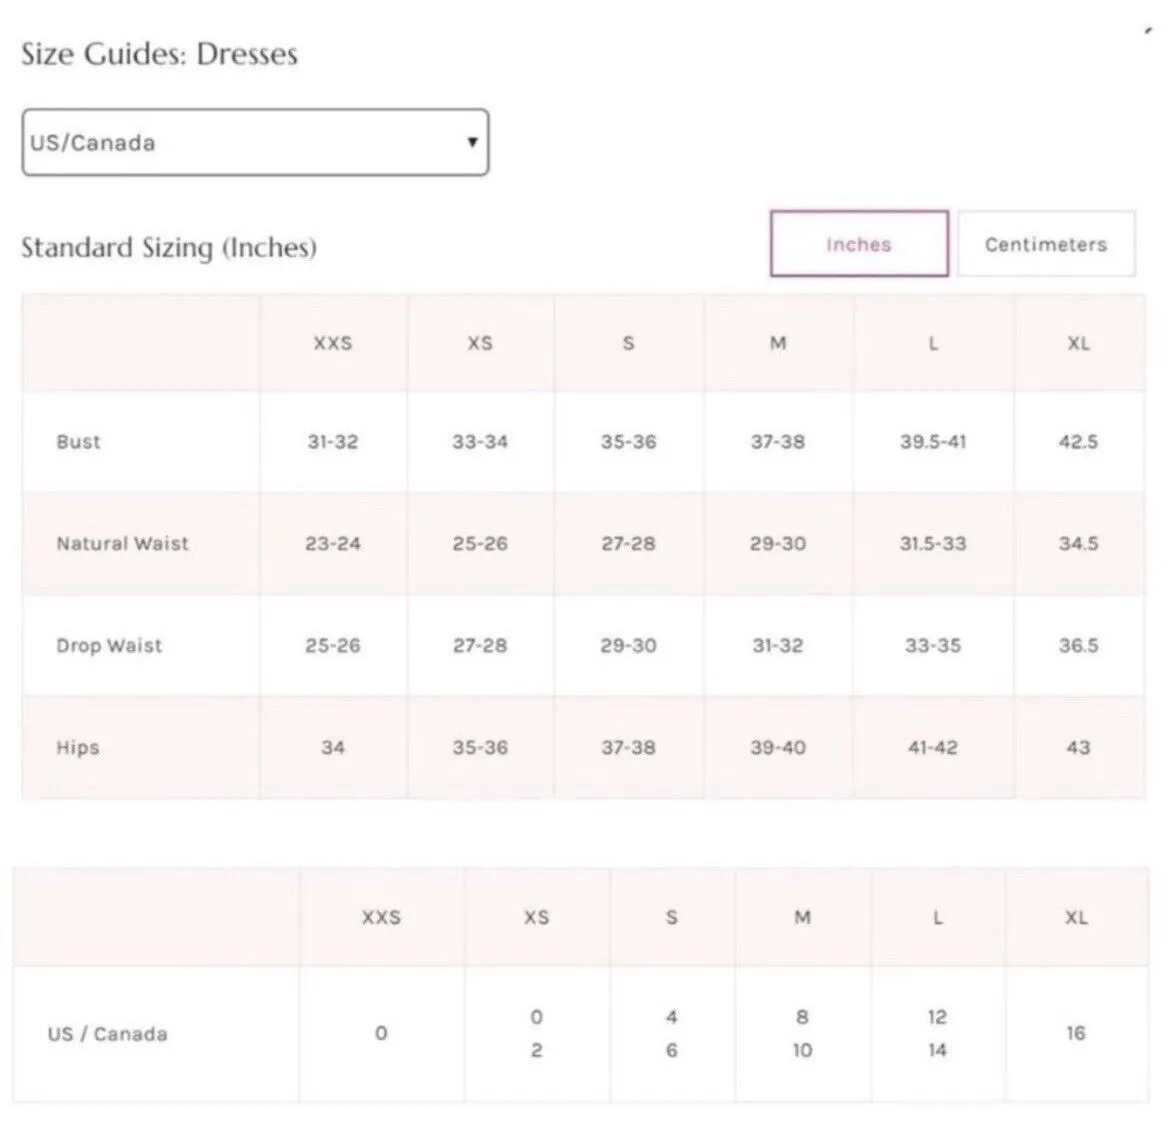The height and width of the screenshot is (1133, 1170).
Task: Select the Bust row label
Action: [x=78, y=442]
